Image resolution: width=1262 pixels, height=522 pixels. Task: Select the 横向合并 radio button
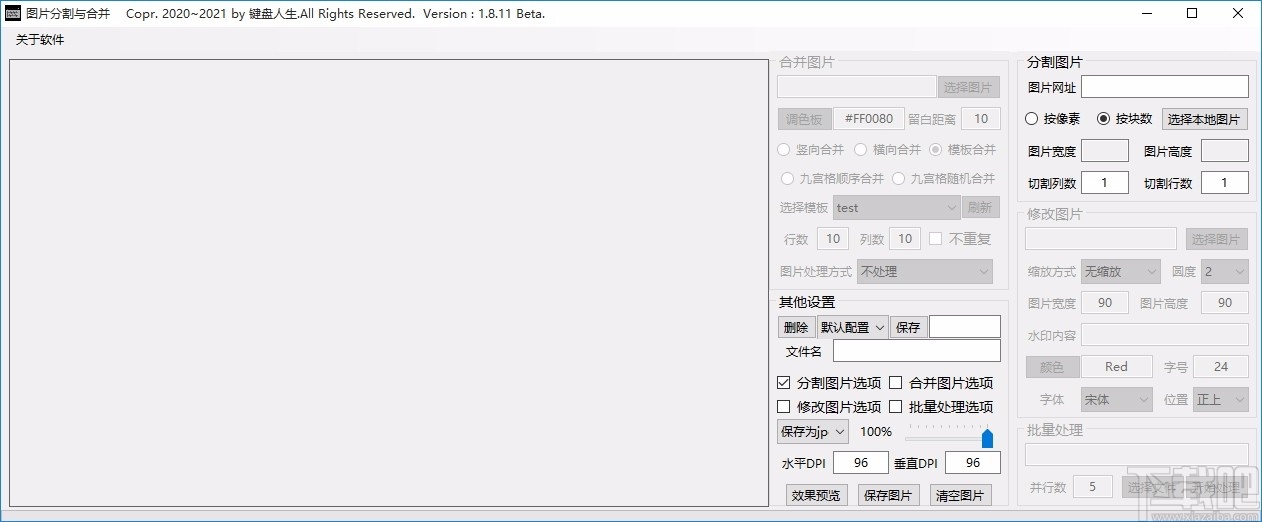tap(860, 150)
